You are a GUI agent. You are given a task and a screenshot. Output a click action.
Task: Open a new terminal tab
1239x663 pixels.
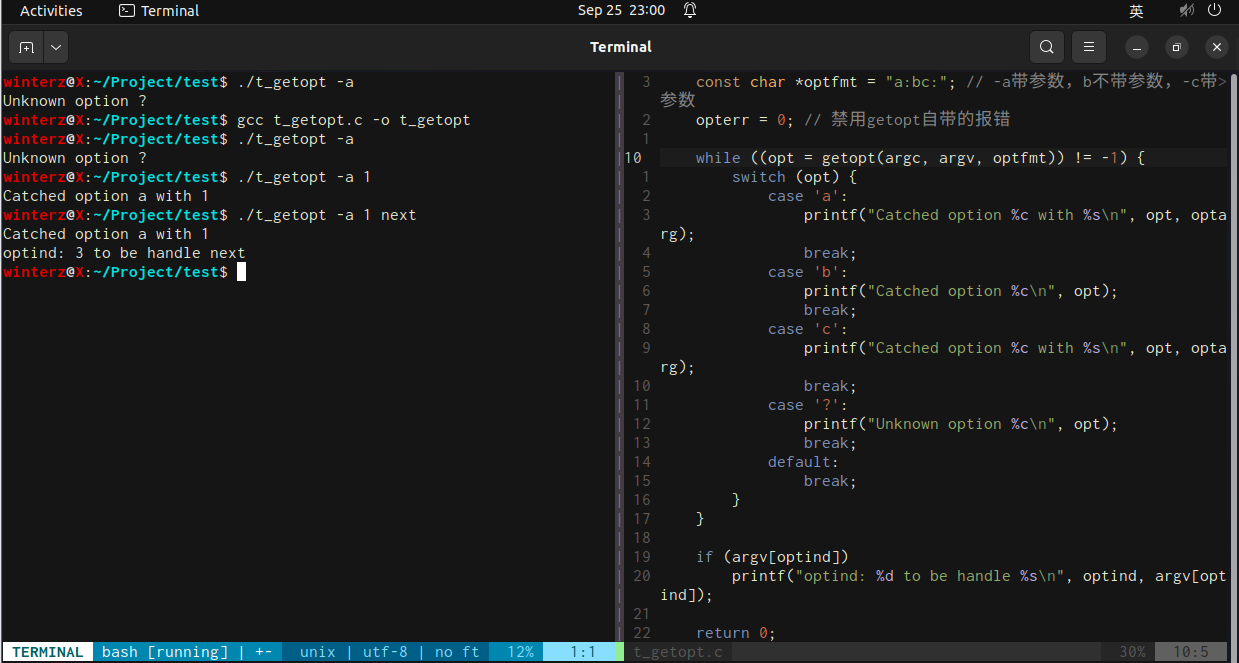point(26,47)
